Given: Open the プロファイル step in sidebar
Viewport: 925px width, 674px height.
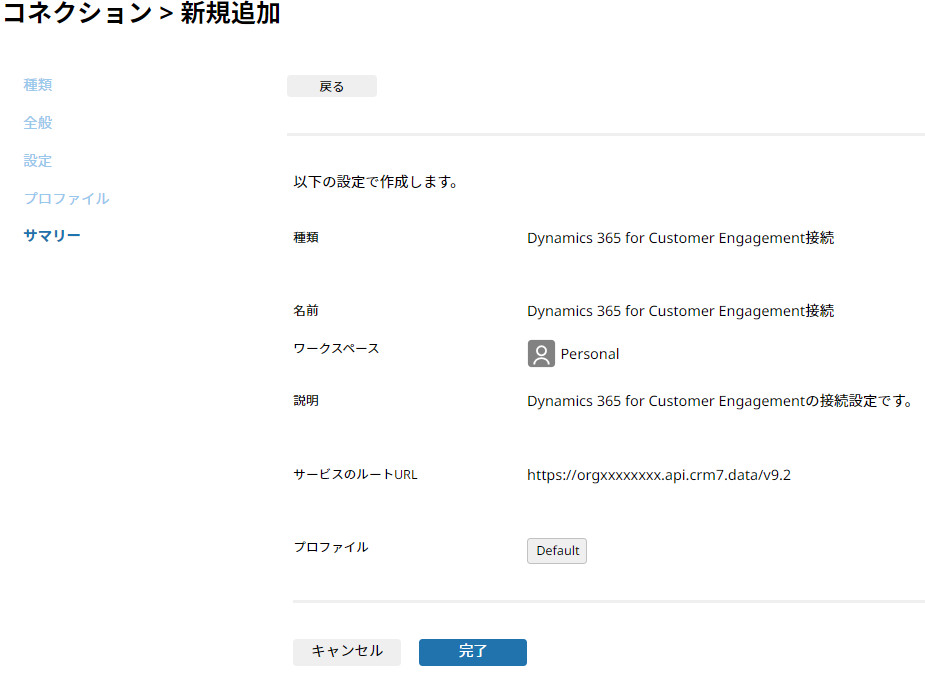Looking at the screenshot, I should [x=67, y=198].
